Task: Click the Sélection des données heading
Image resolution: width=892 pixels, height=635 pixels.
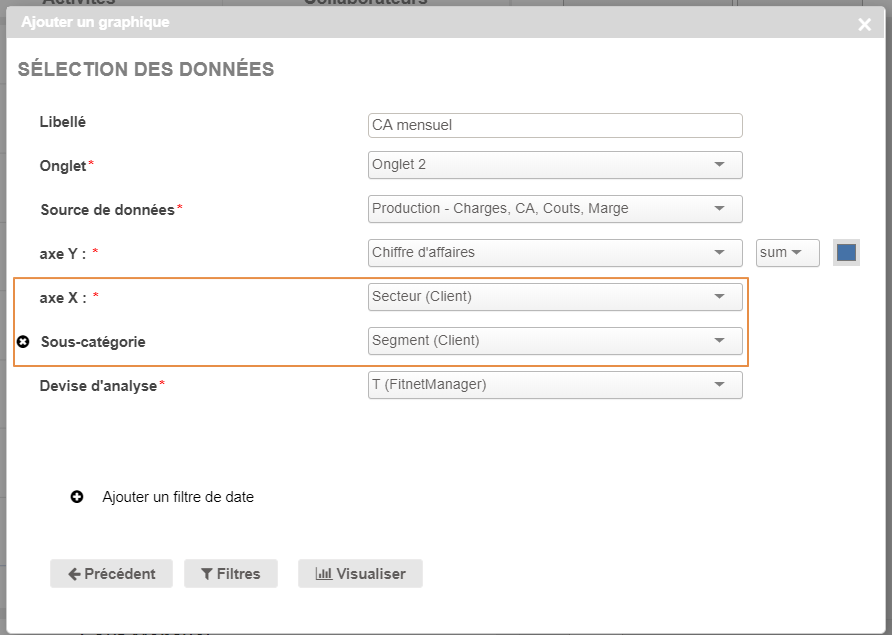Action: [146, 70]
